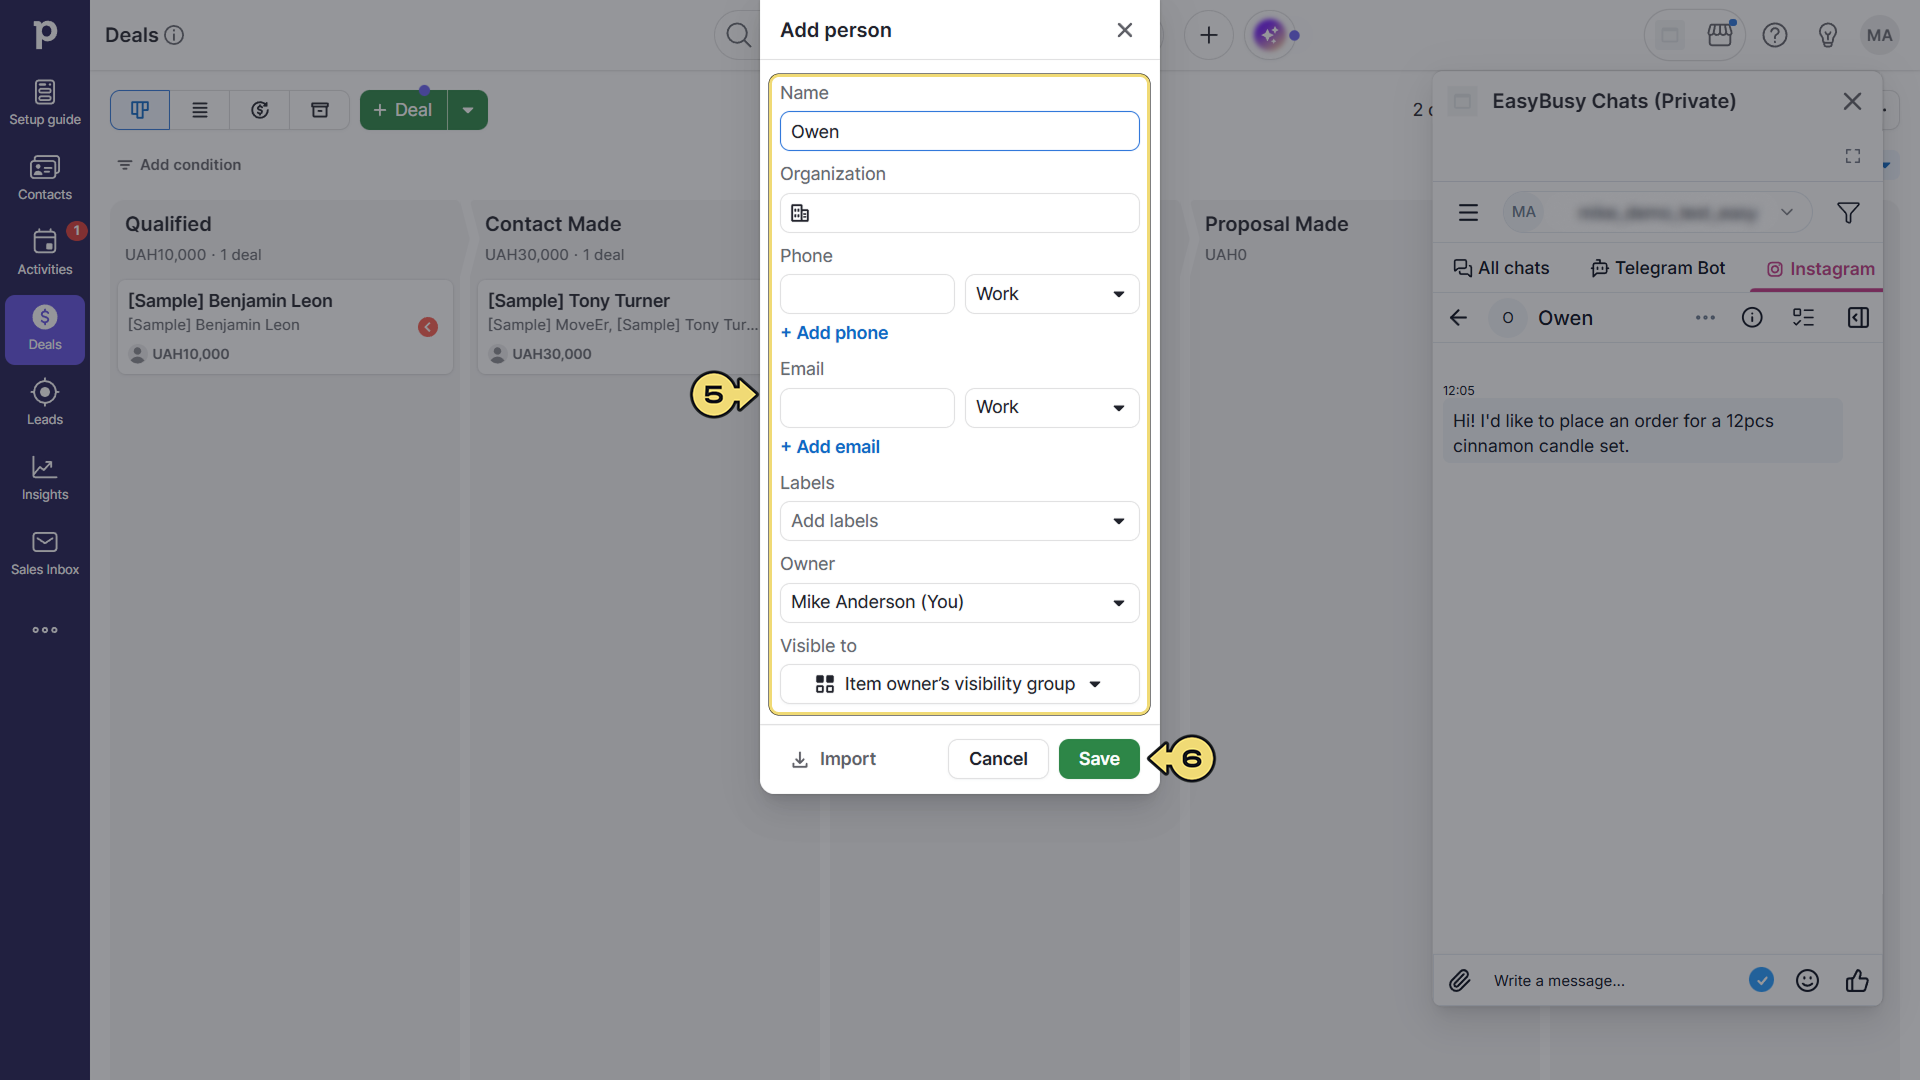Open archive view icon
The height and width of the screenshot is (1080, 1920).
tap(320, 110)
